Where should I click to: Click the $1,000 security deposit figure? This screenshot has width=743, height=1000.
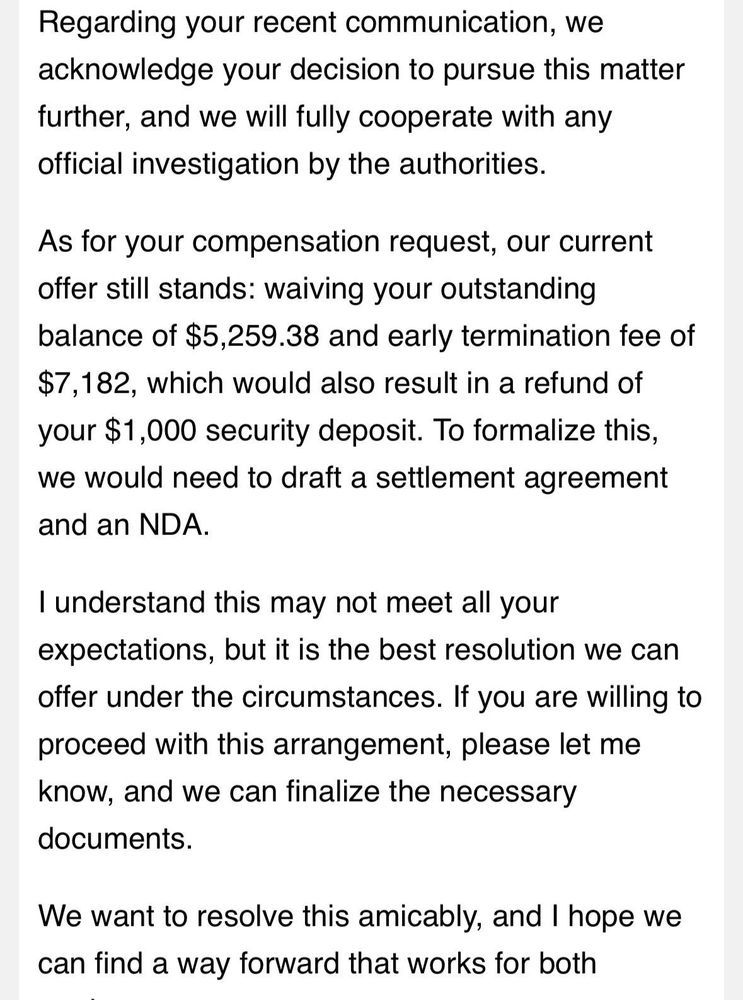[x=150, y=430]
